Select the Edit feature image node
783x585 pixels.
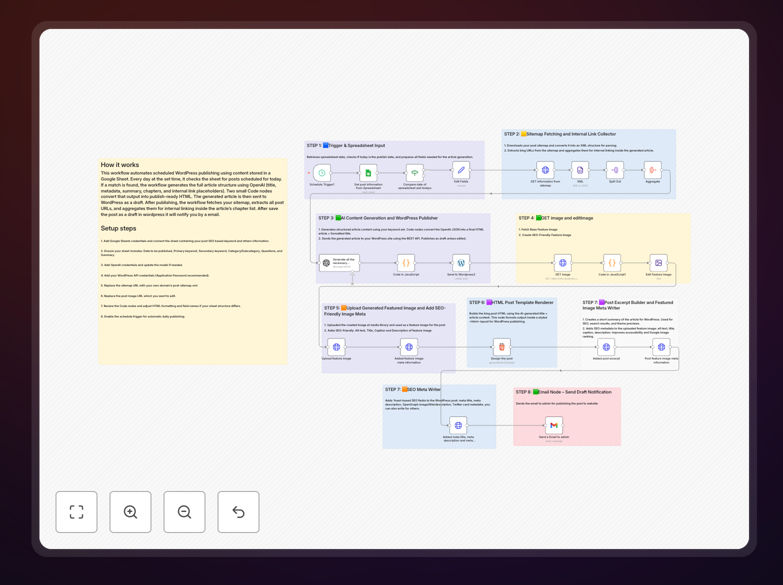click(658, 263)
